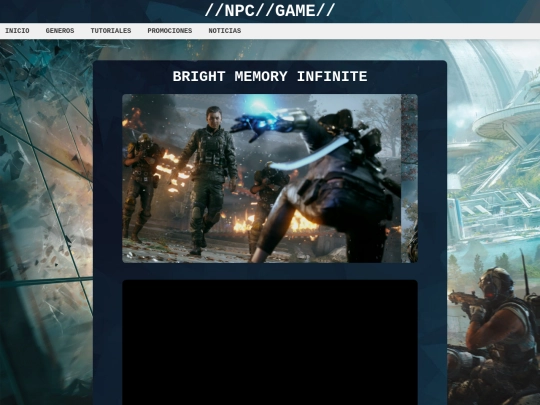Open the PROMOCIONES page
The image size is (540, 405).
click(x=170, y=31)
